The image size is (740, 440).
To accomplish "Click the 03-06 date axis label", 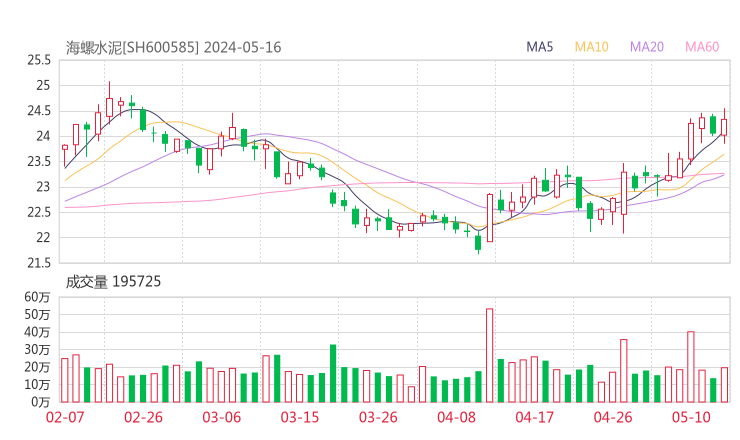I will (222, 417).
